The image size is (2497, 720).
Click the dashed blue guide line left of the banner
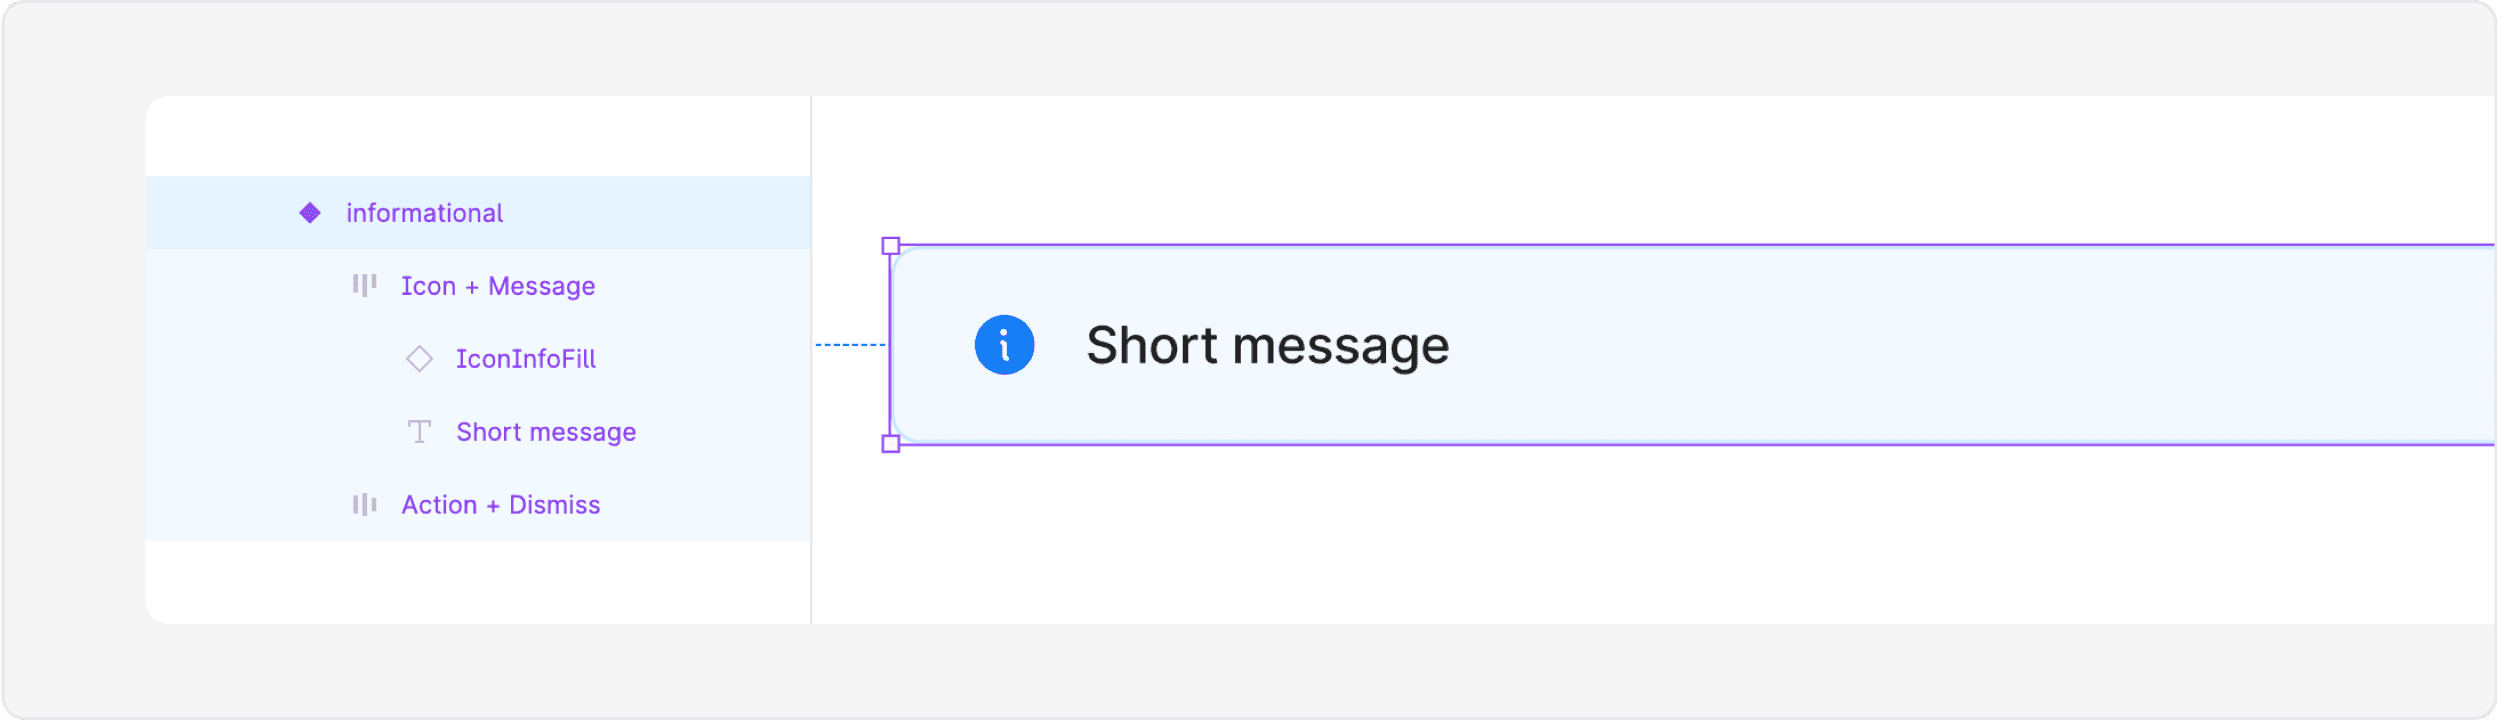(x=850, y=346)
